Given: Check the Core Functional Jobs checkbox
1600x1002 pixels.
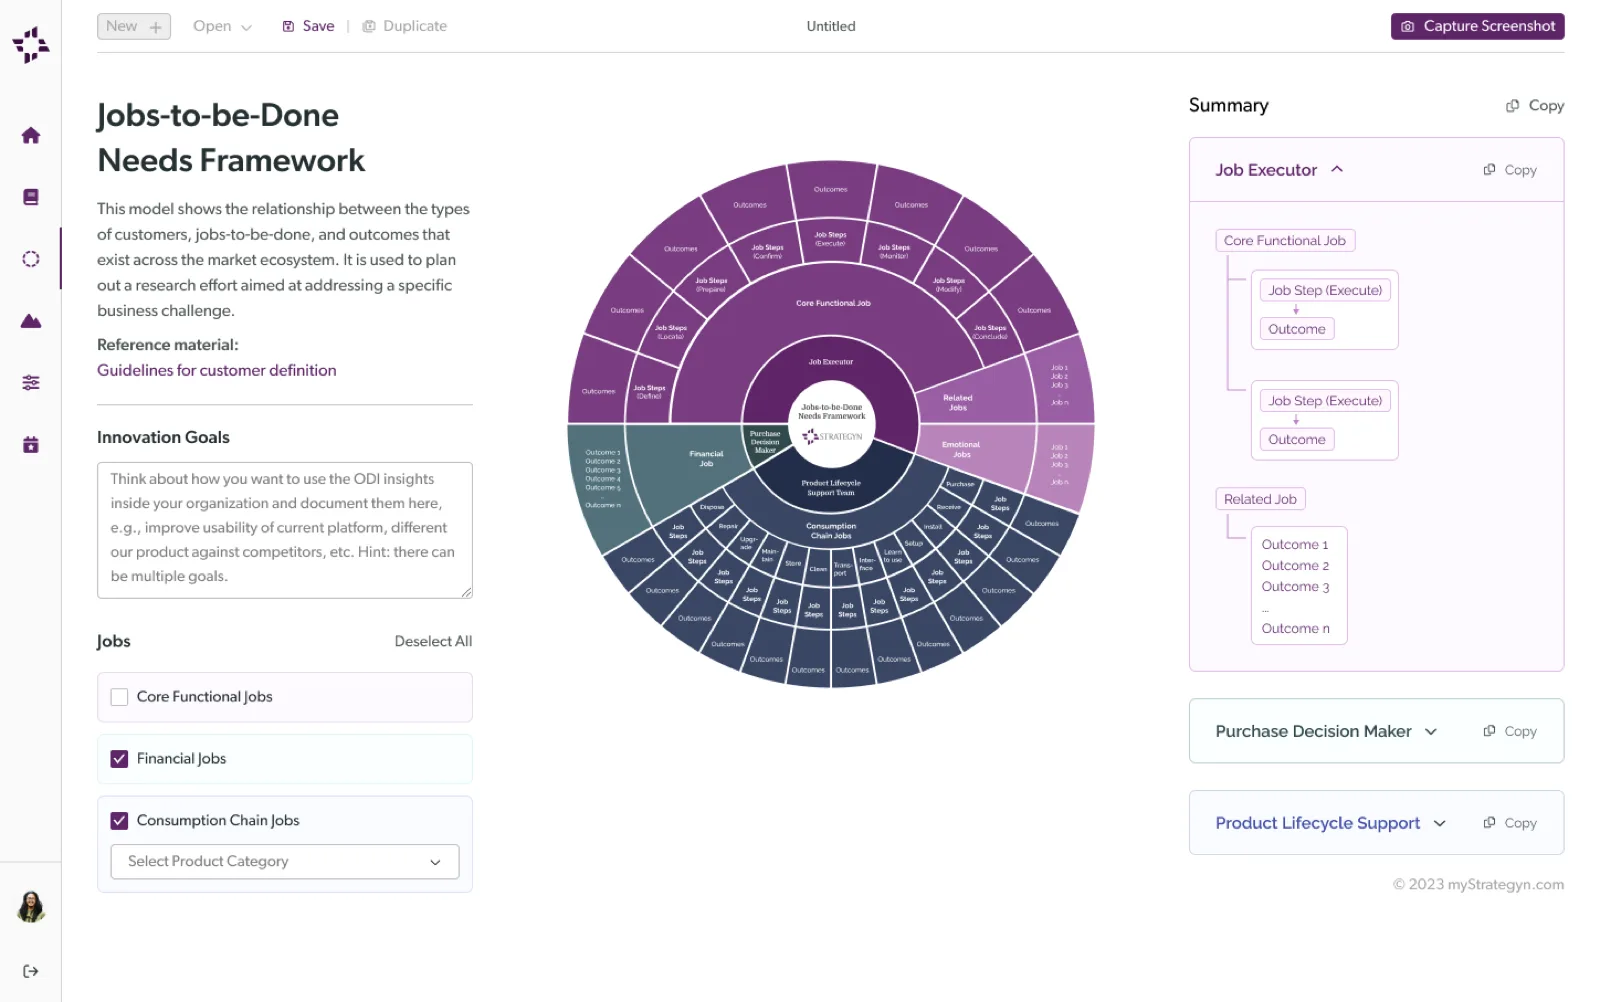Looking at the screenshot, I should [x=119, y=697].
